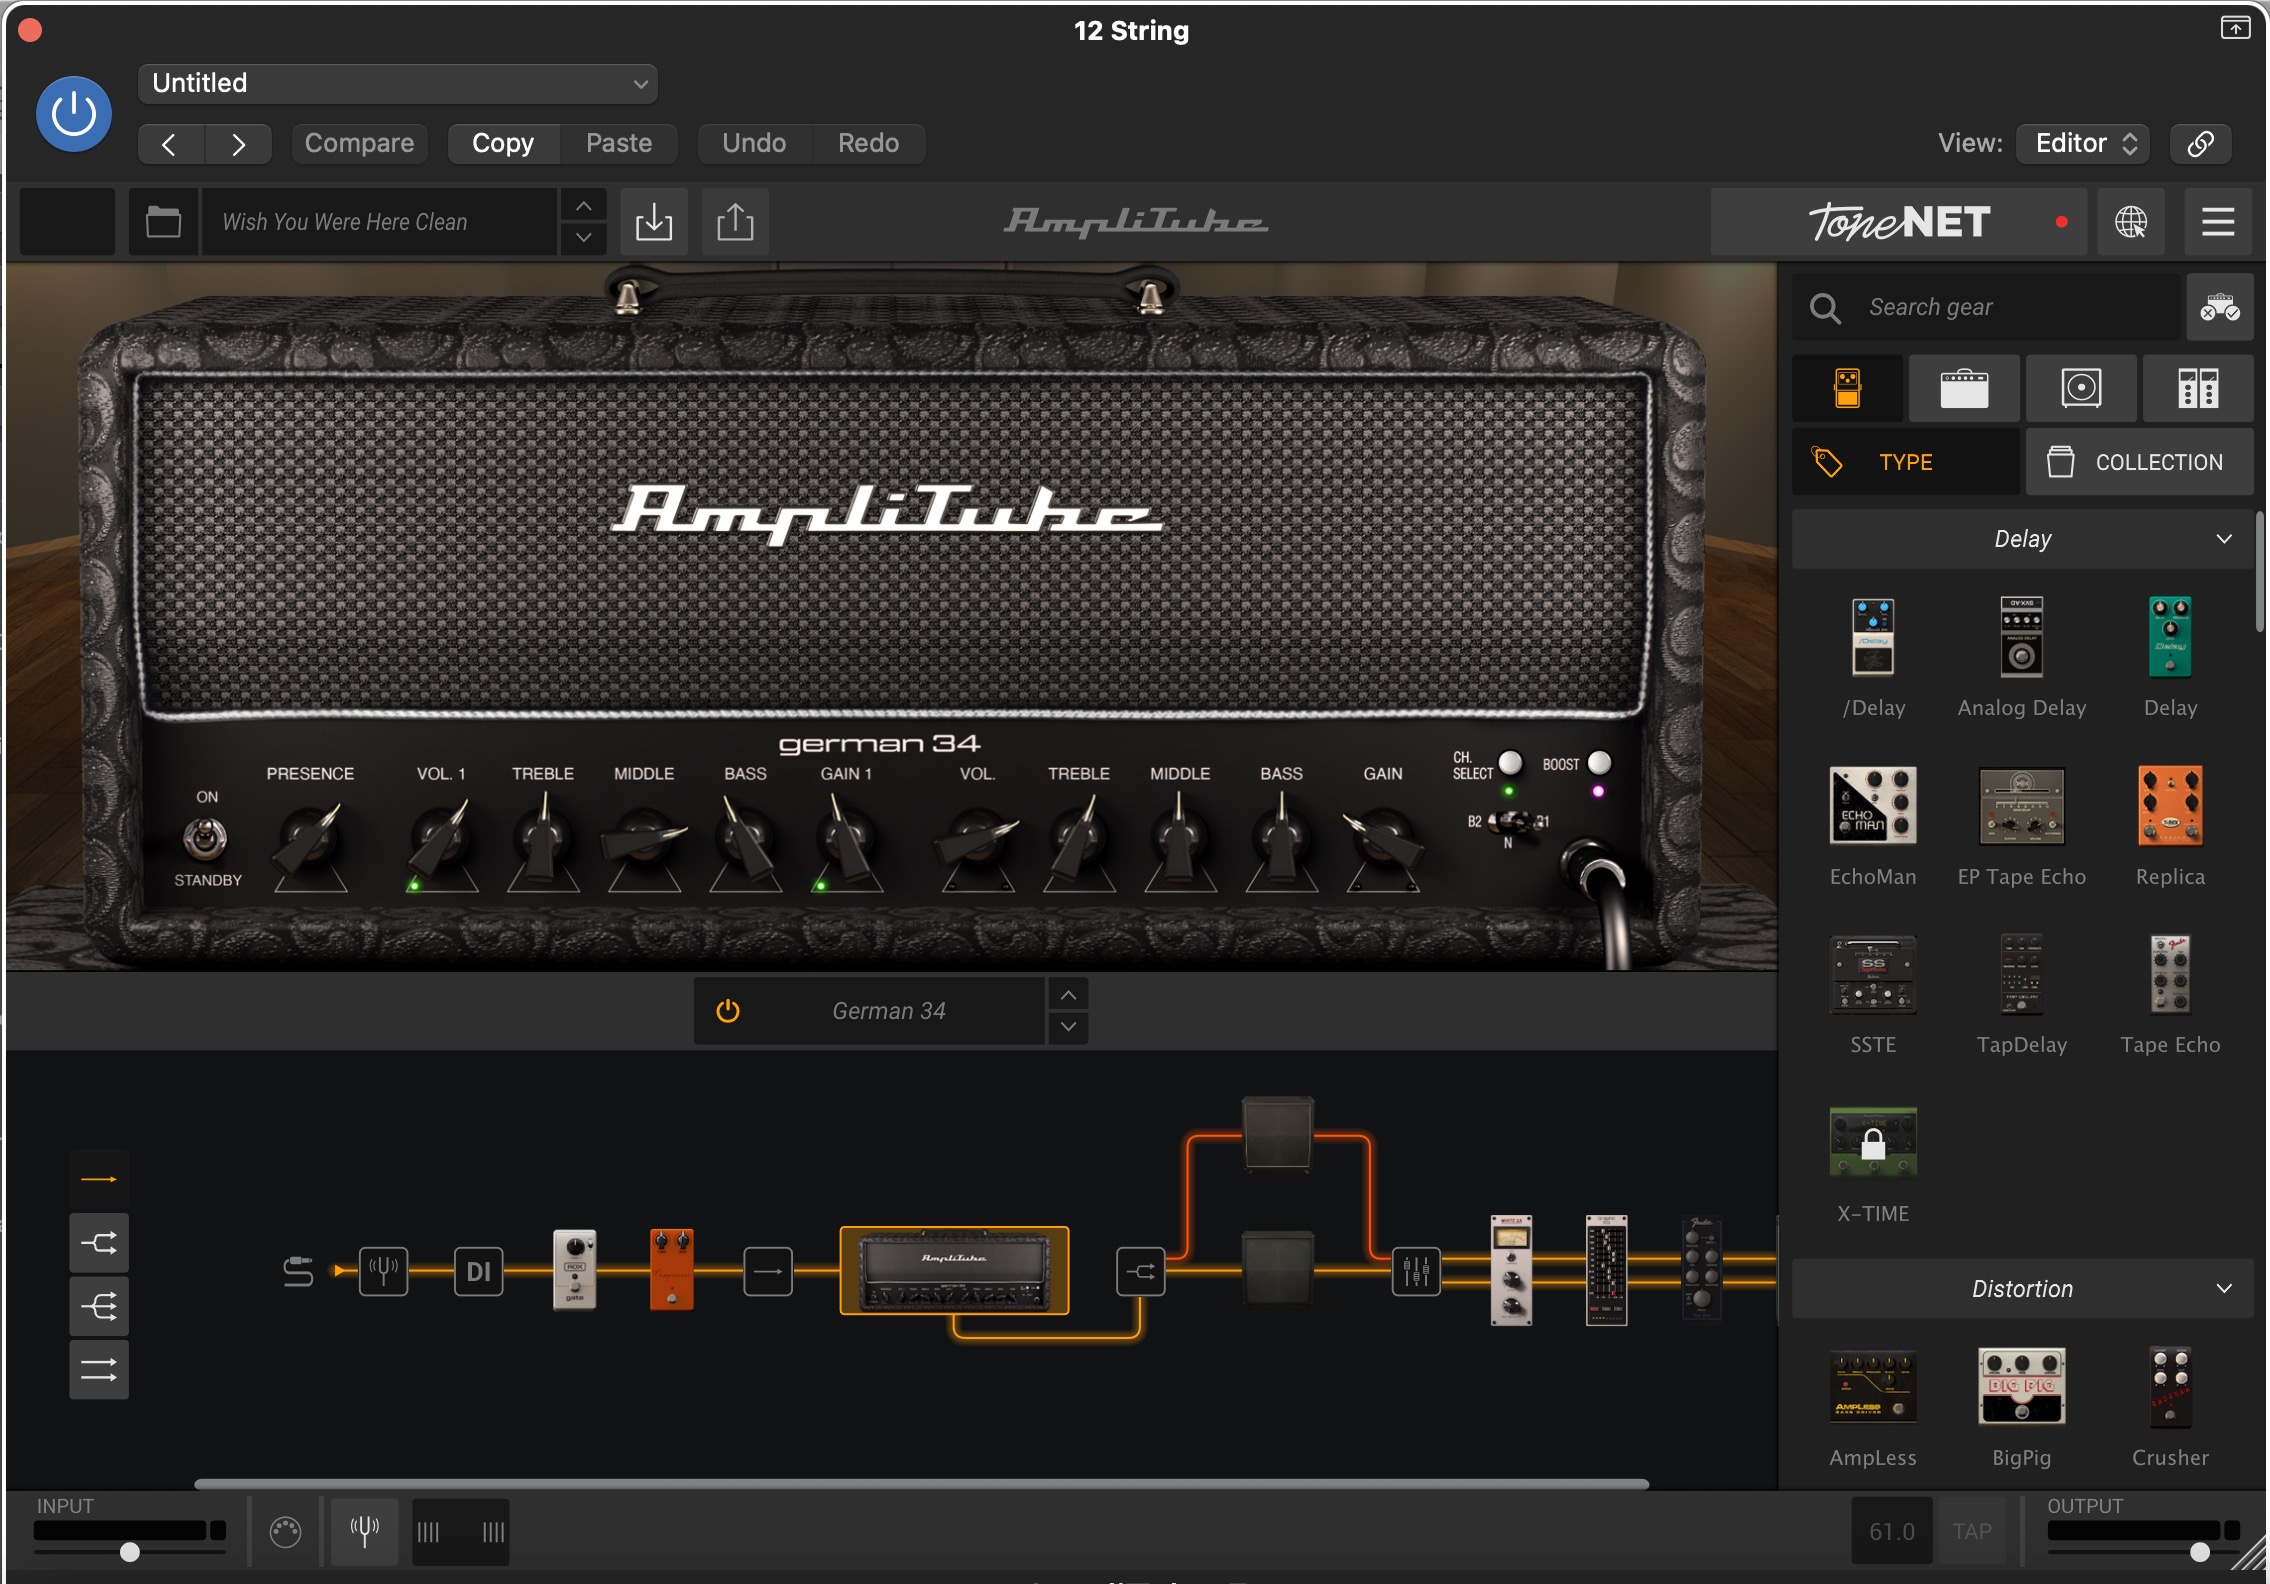Click the Undo button
The height and width of the screenshot is (1584, 2270).
(754, 144)
